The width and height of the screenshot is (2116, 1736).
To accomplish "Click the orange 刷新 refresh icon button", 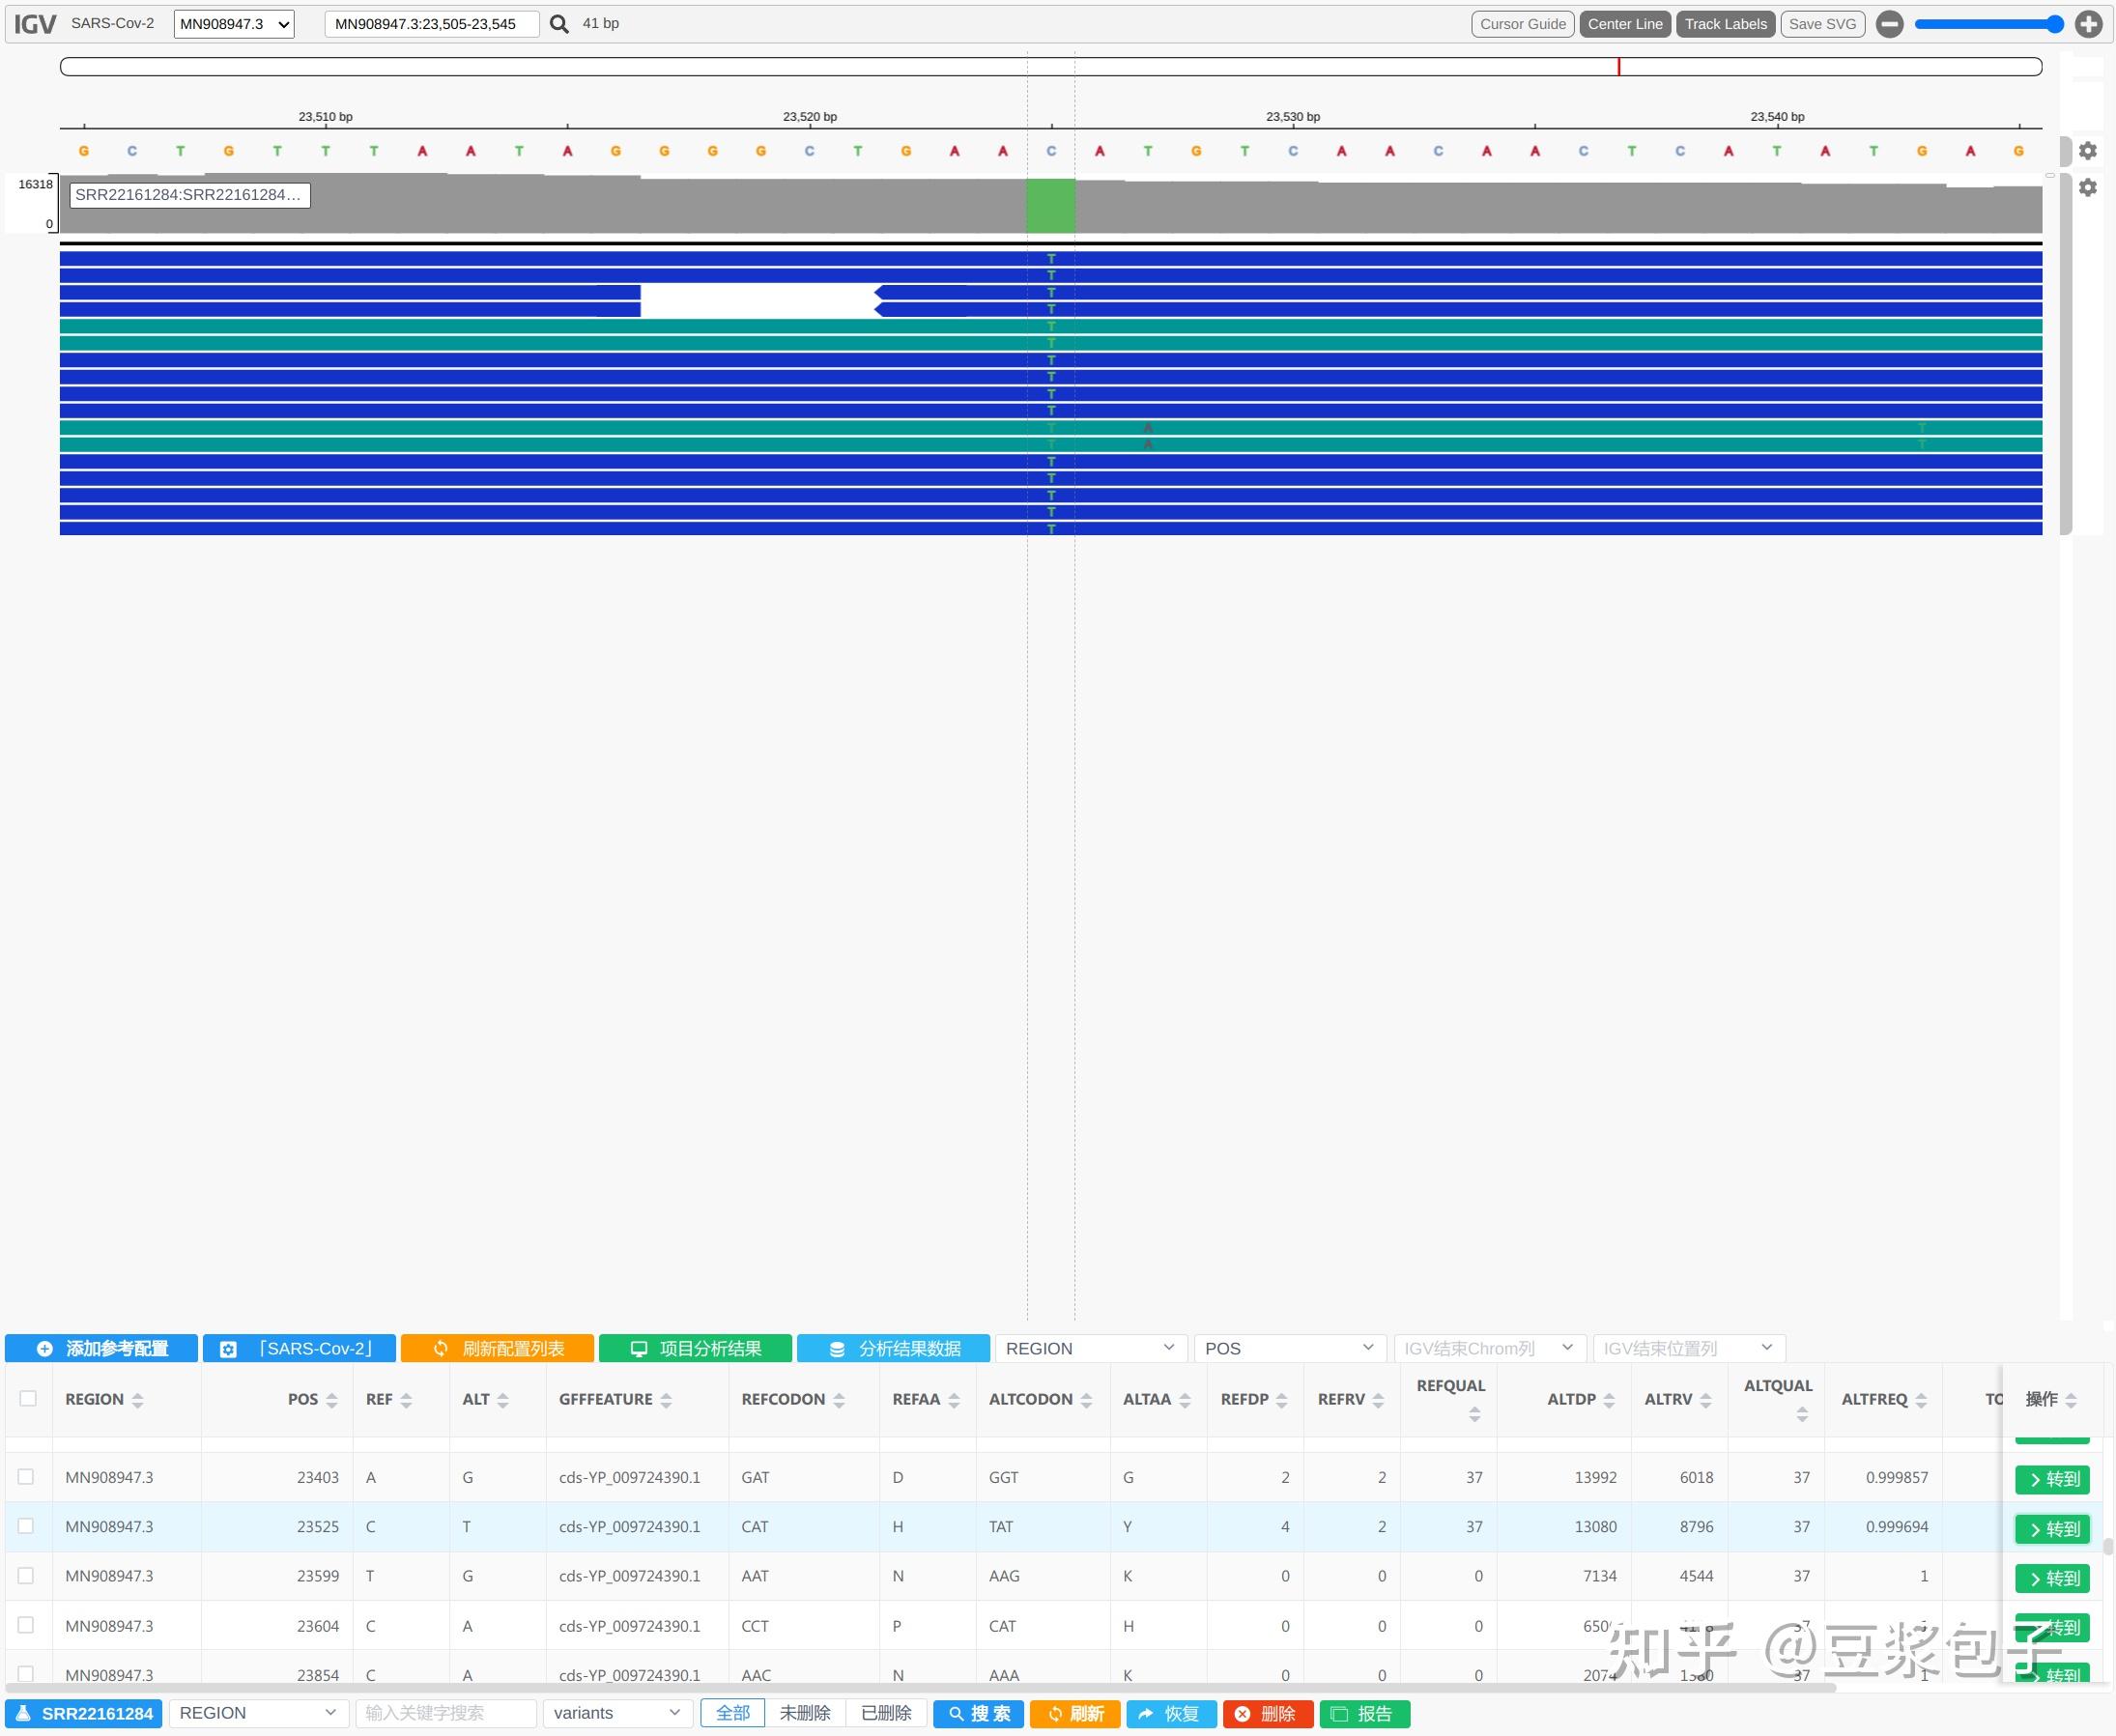I will (x=1074, y=1713).
